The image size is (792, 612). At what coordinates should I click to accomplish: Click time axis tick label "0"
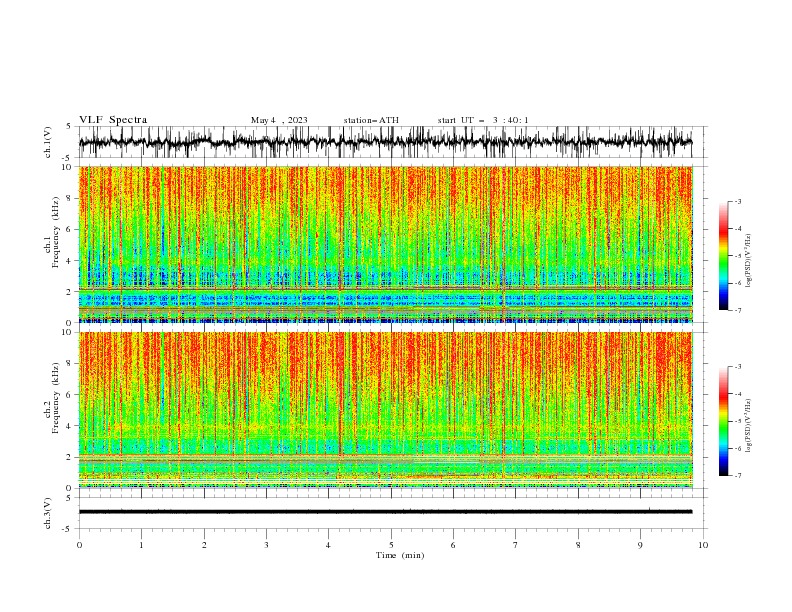(79, 545)
